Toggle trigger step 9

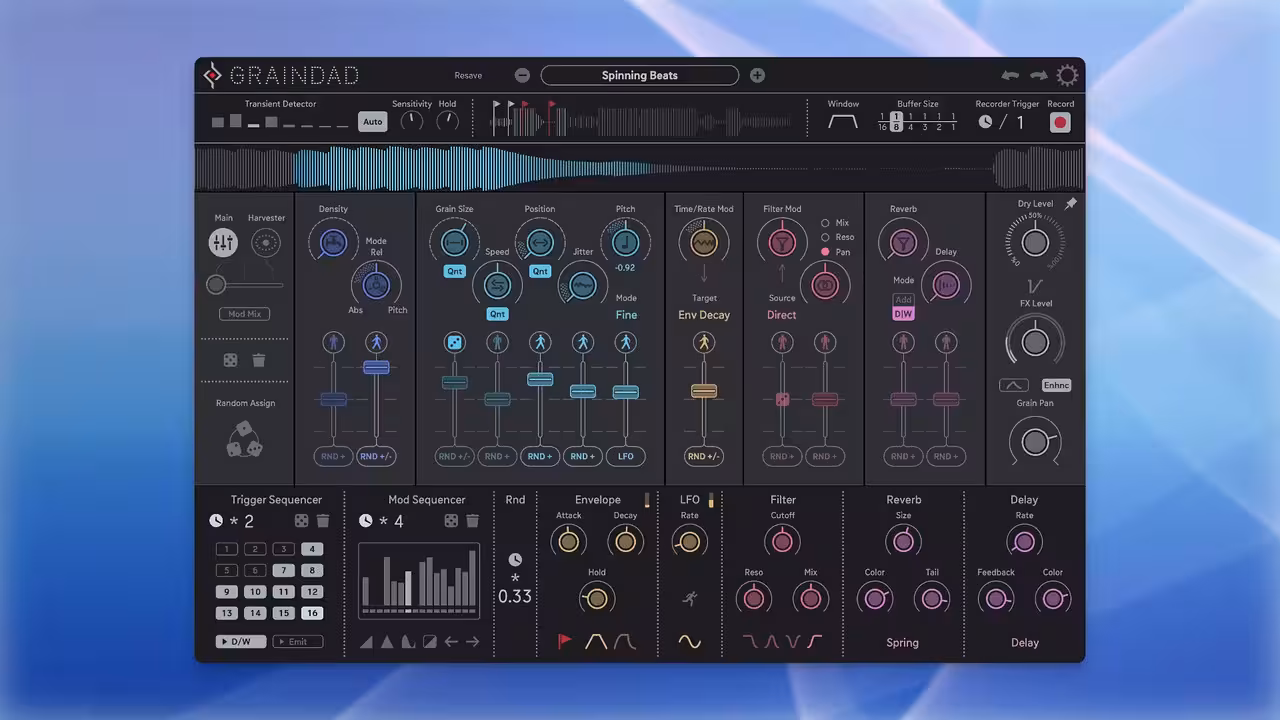pos(227,592)
